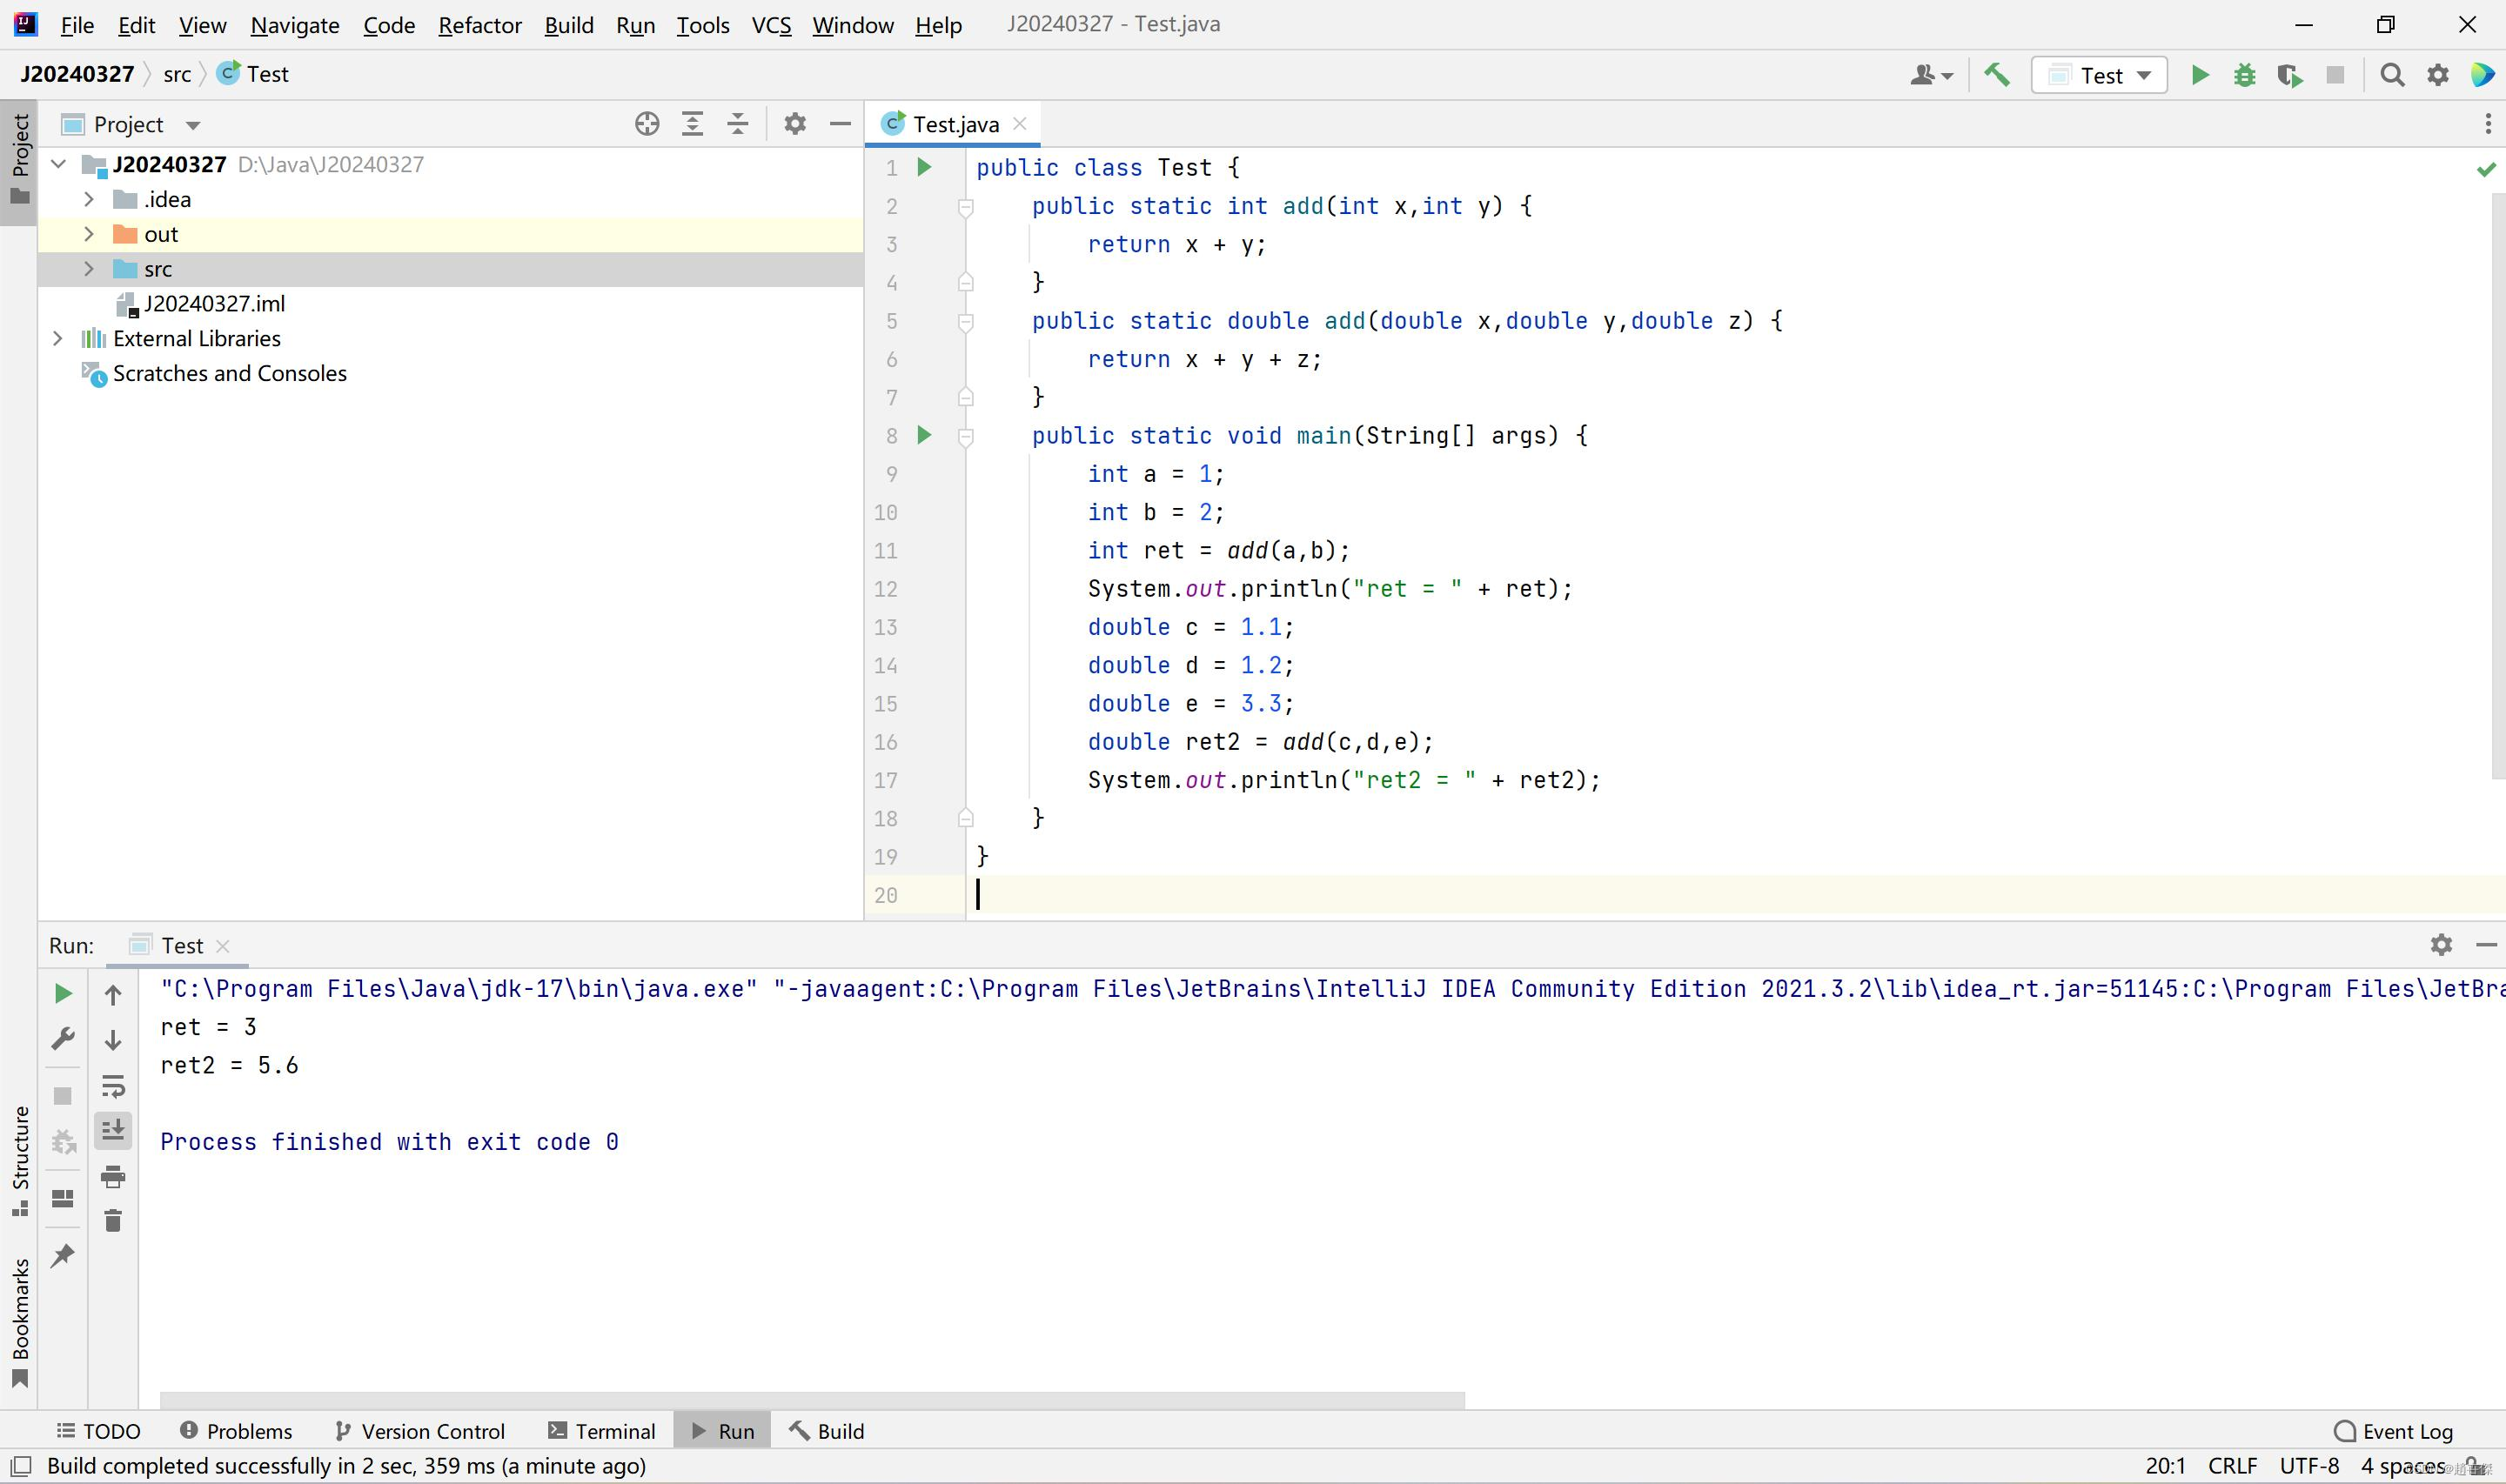Open the Refactor menu

(x=479, y=25)
